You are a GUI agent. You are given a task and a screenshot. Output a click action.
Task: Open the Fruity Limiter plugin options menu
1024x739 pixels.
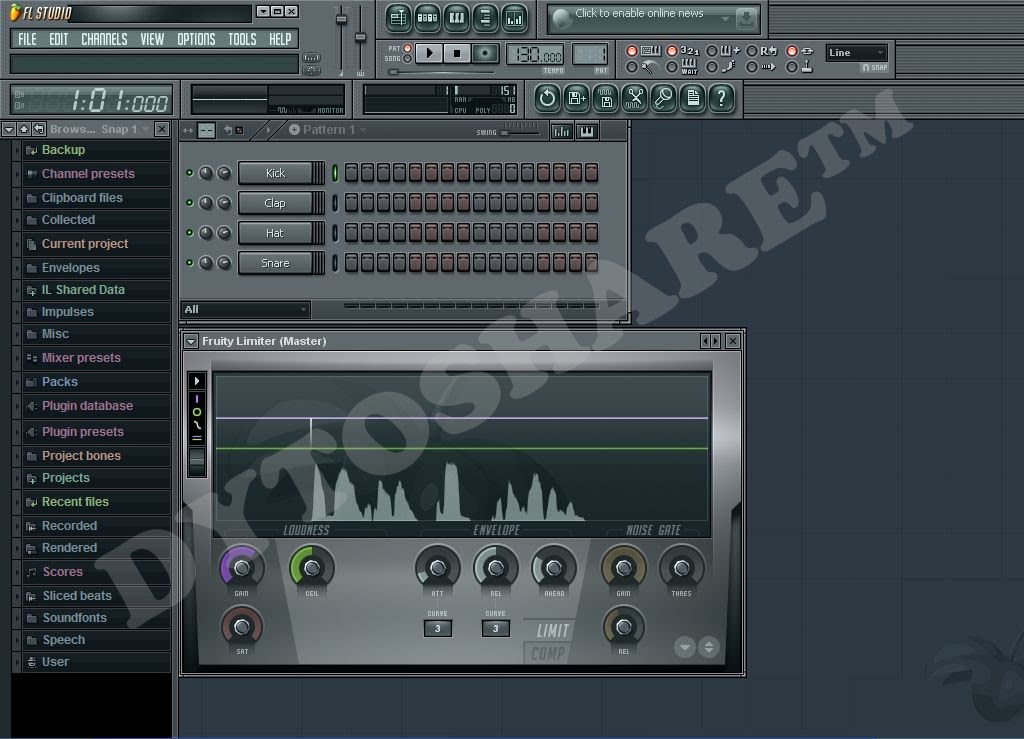coord(191,341)
